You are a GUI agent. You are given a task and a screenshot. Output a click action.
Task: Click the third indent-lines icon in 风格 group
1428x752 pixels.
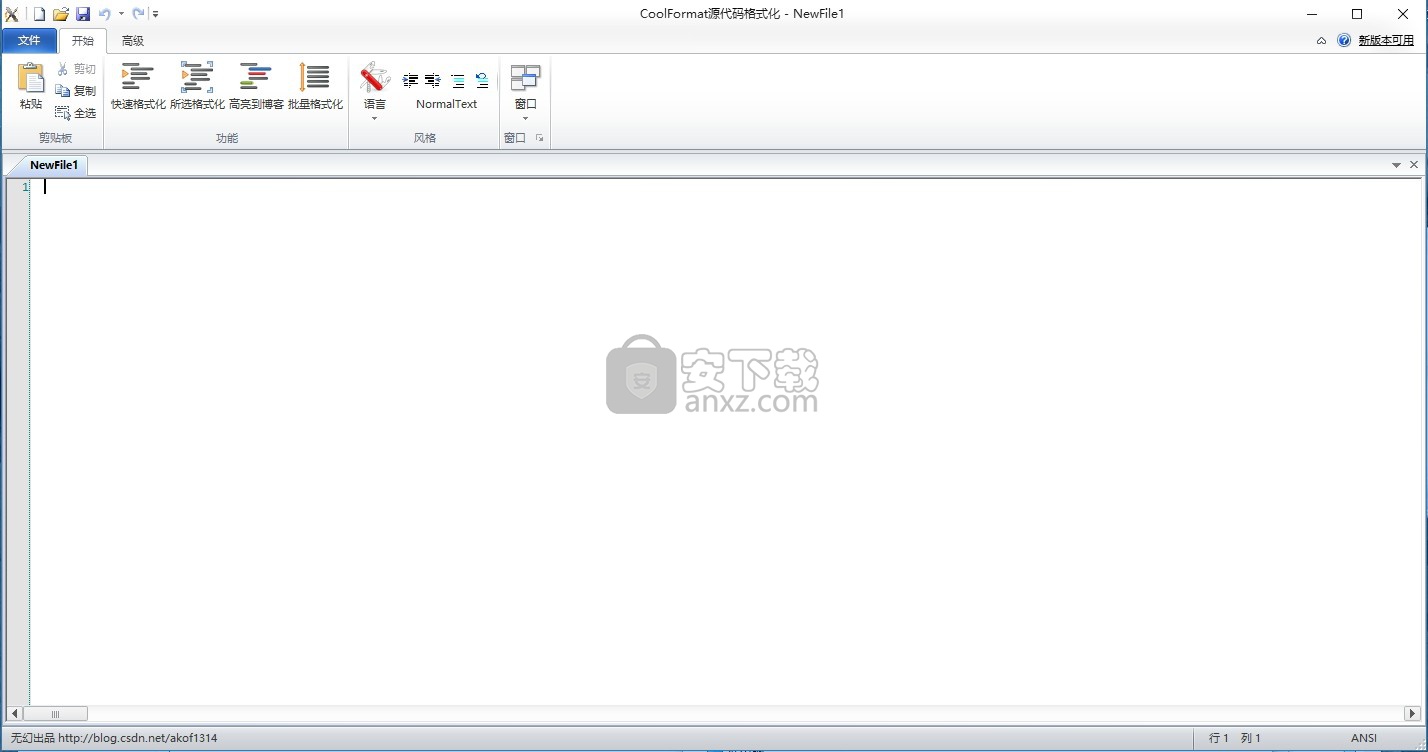pyautogui.click(x=457, y=81)
